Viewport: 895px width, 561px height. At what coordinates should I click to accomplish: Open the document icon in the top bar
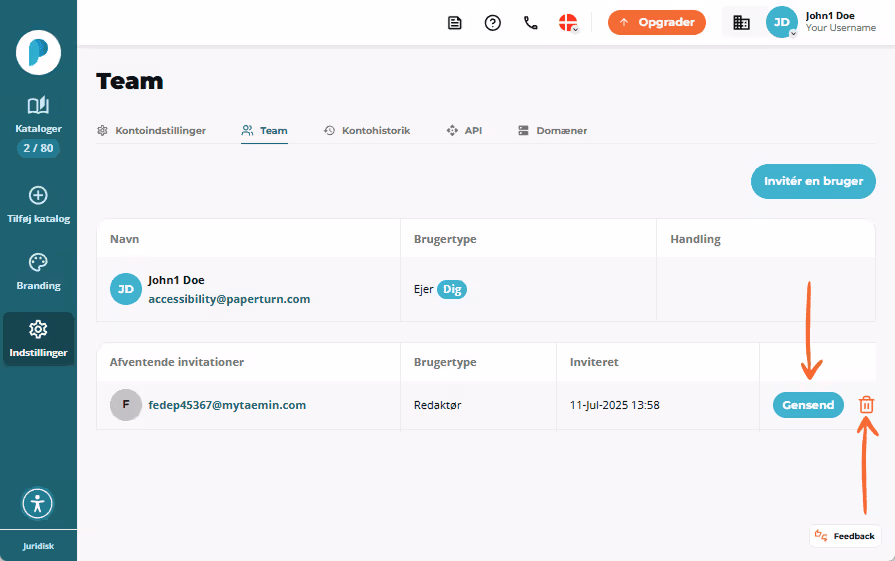454,23
